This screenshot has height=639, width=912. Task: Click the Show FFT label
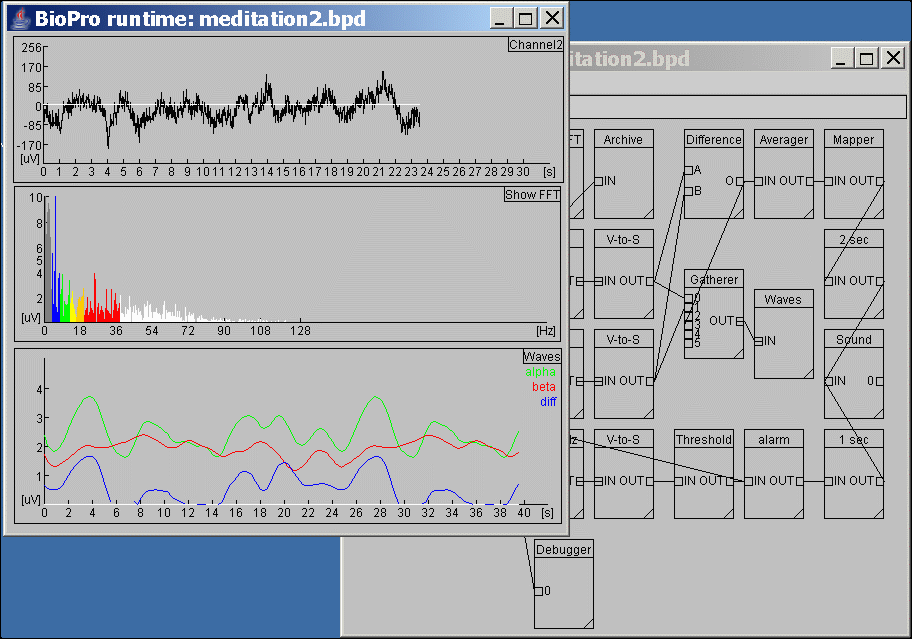pos(532,195)
